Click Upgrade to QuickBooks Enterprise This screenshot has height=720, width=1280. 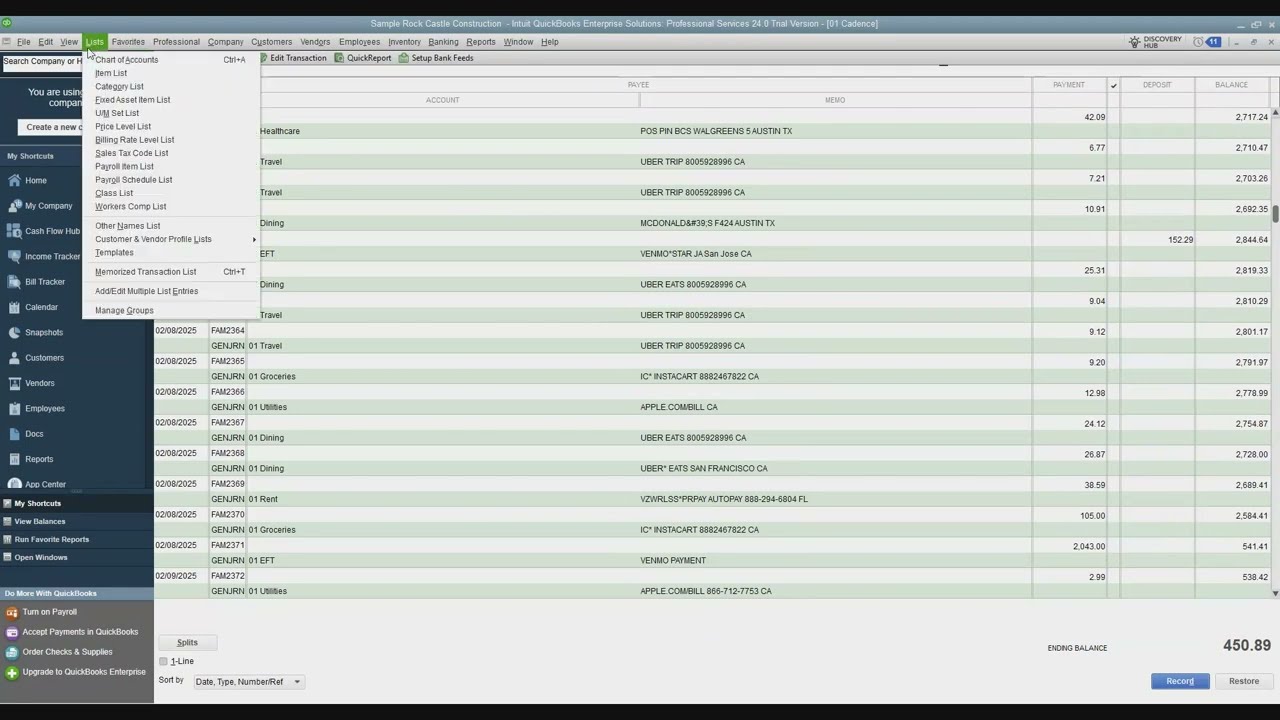84,672
